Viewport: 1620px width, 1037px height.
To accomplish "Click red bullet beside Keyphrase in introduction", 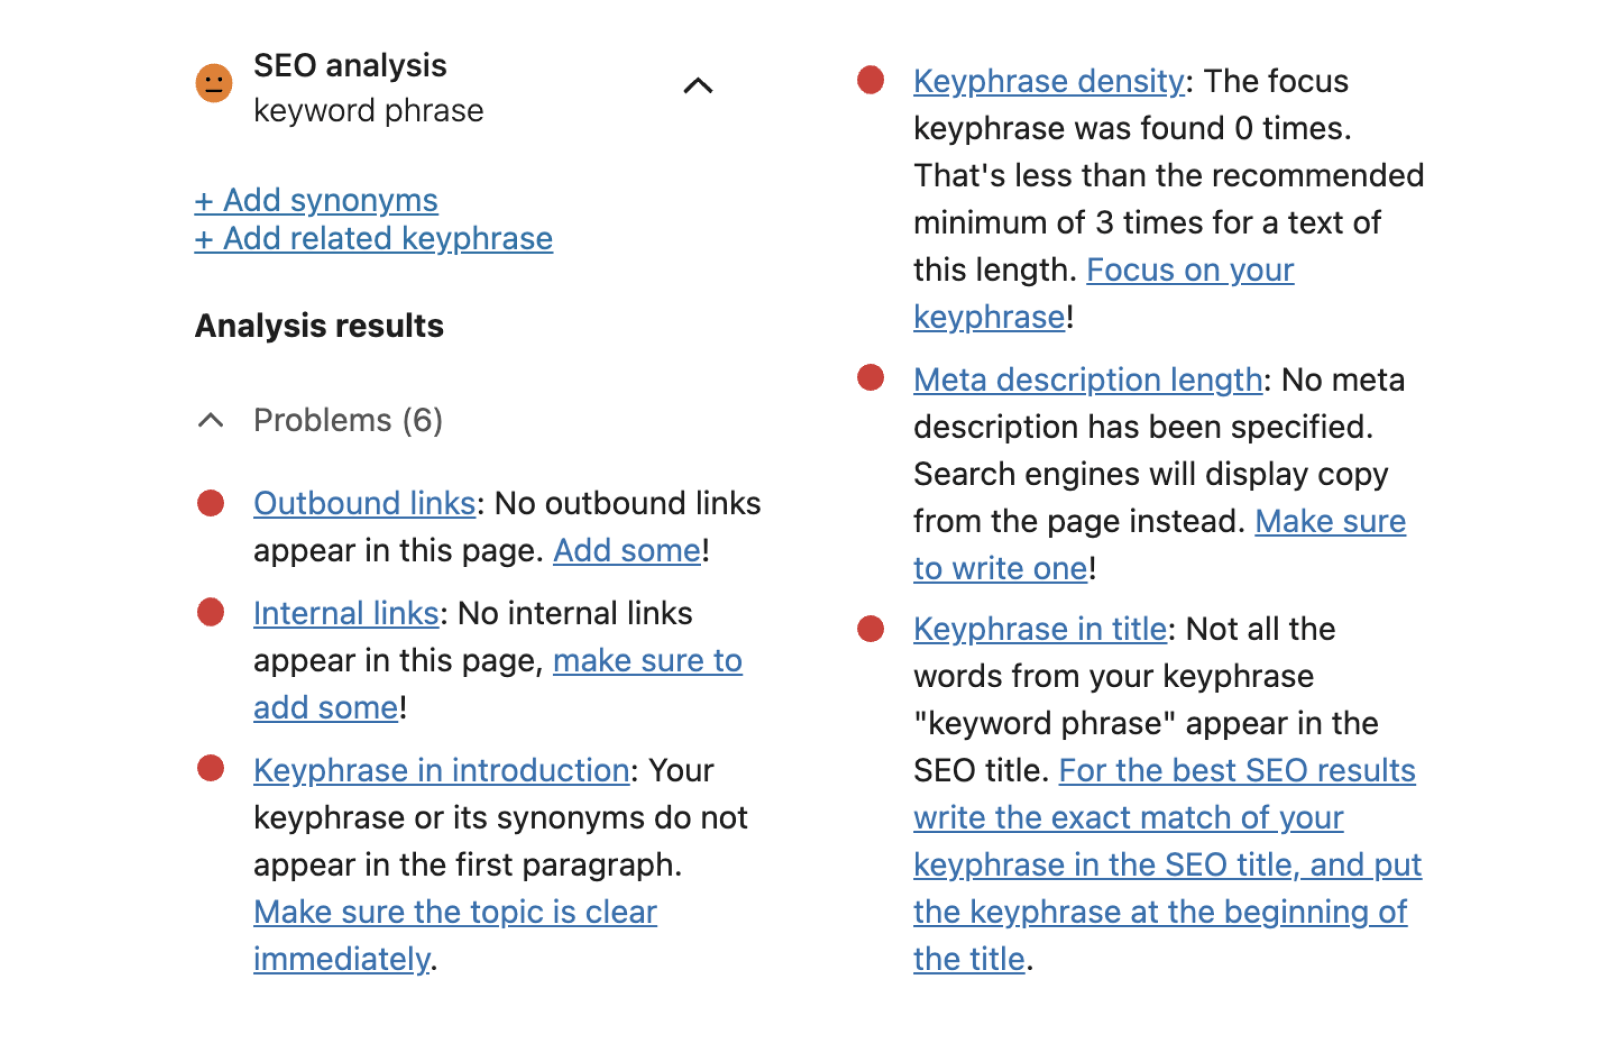I will pos(211,768).
